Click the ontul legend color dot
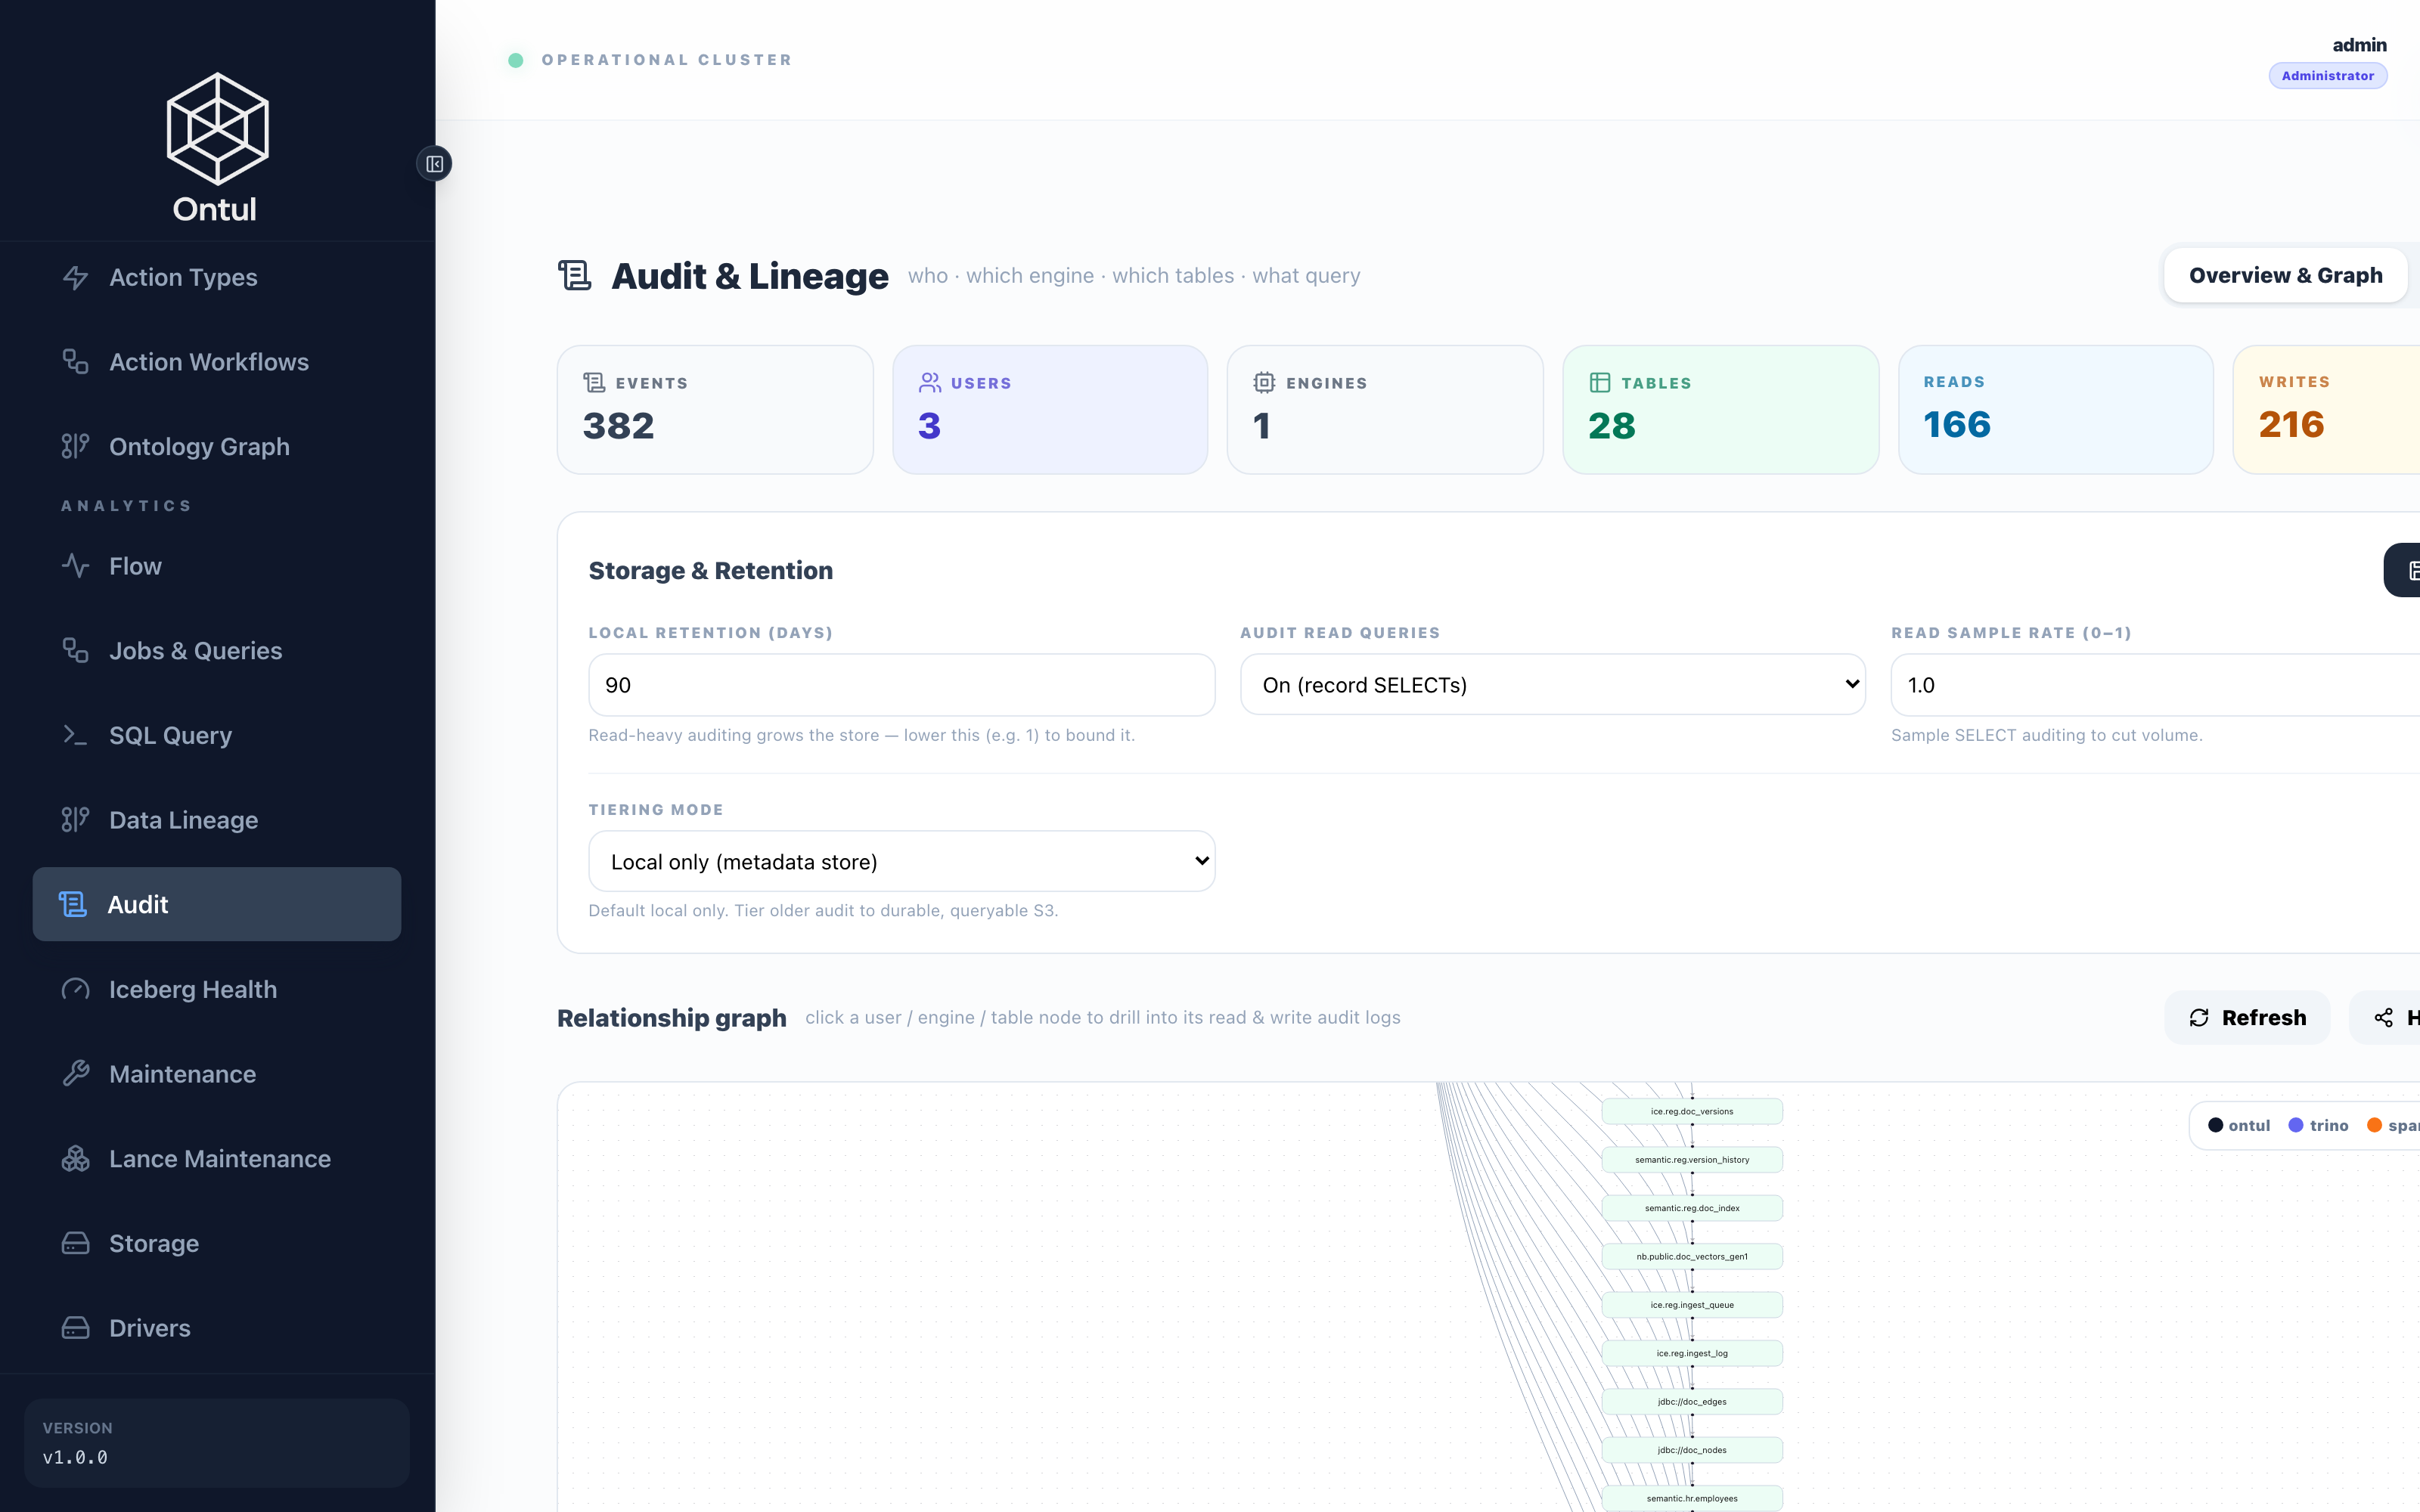Screen dimensions: 2420x1512 pos(2215,1125)
